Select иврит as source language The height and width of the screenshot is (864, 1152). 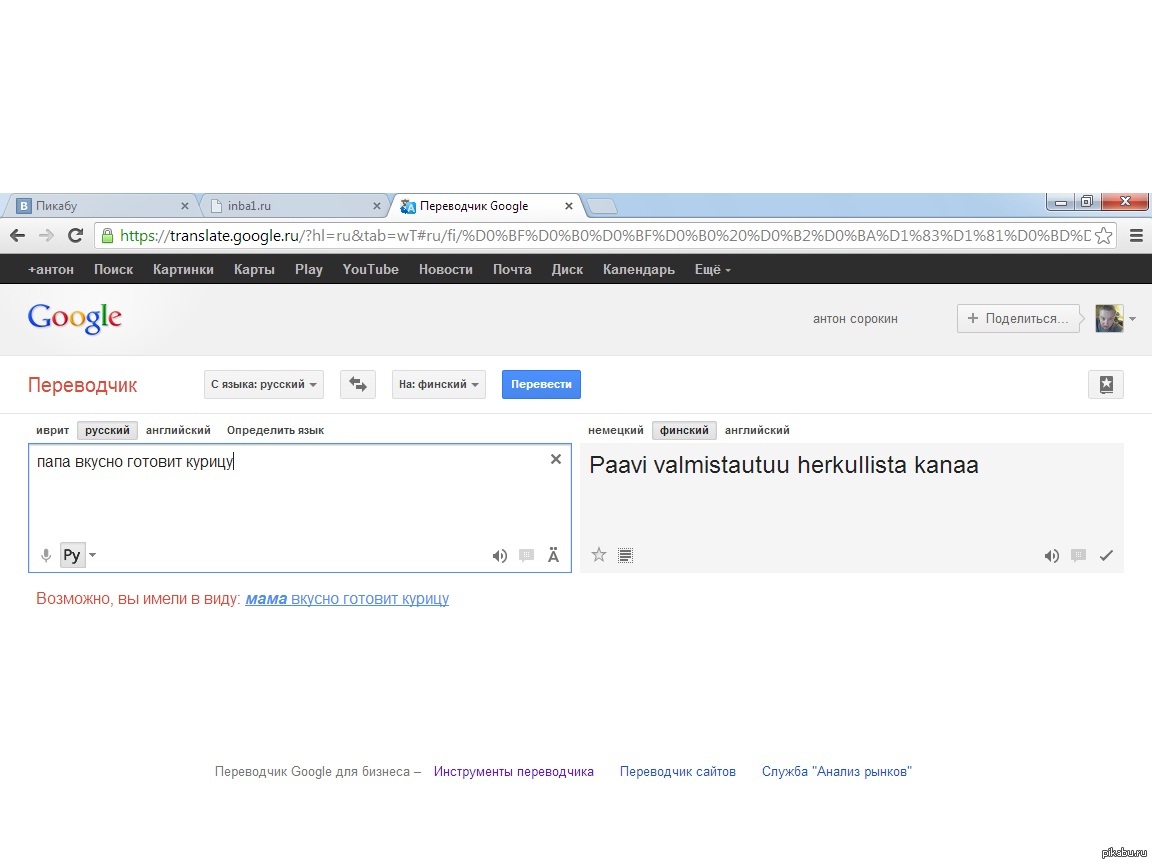click(53, 431)
